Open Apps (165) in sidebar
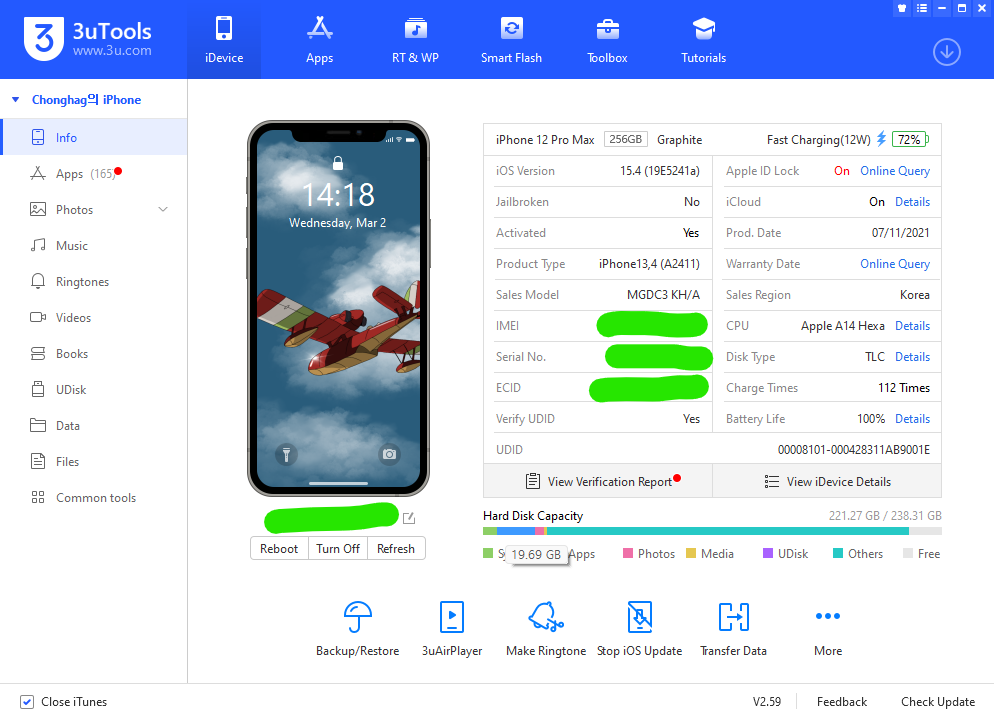The height and width of the screenshot is (716, 994). tap(94, 173)
